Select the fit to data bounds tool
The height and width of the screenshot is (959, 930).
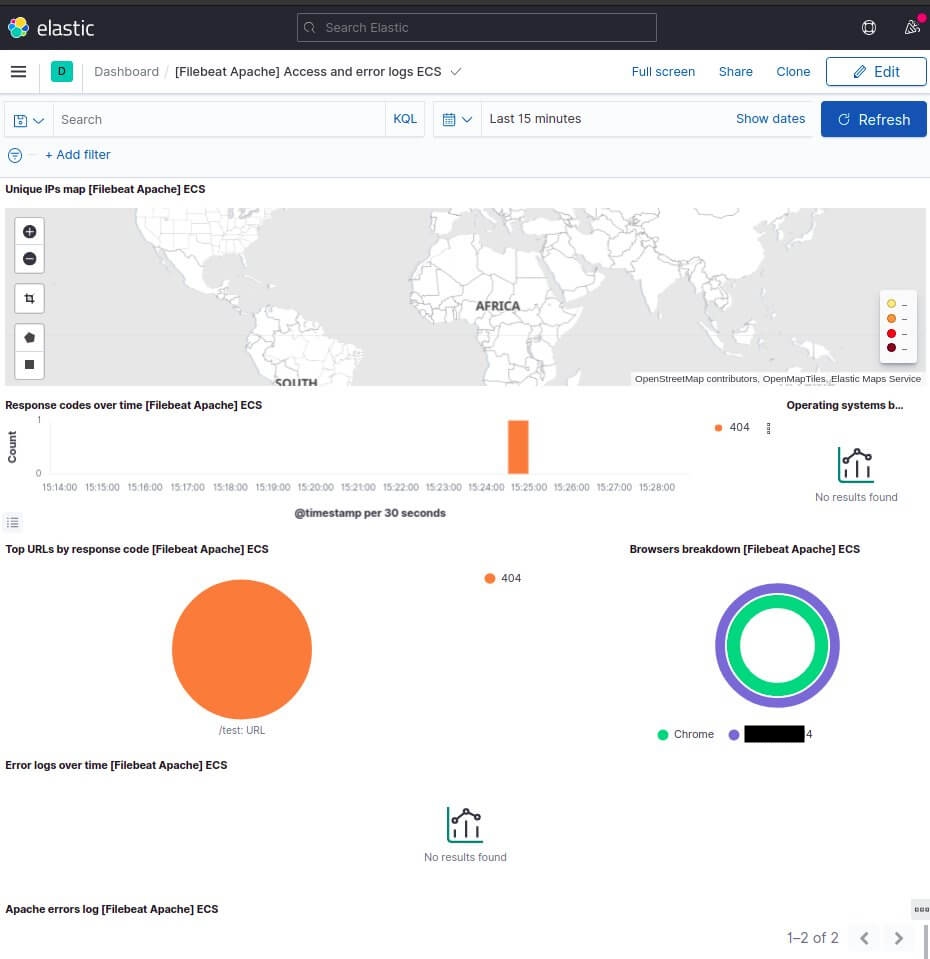(x=29, y=299)
